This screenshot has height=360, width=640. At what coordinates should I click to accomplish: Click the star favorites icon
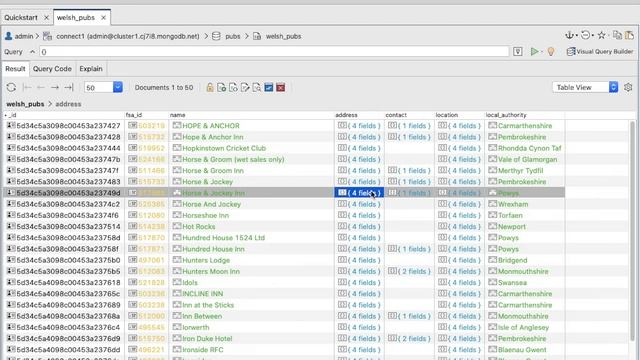click(x=601, y=36)
